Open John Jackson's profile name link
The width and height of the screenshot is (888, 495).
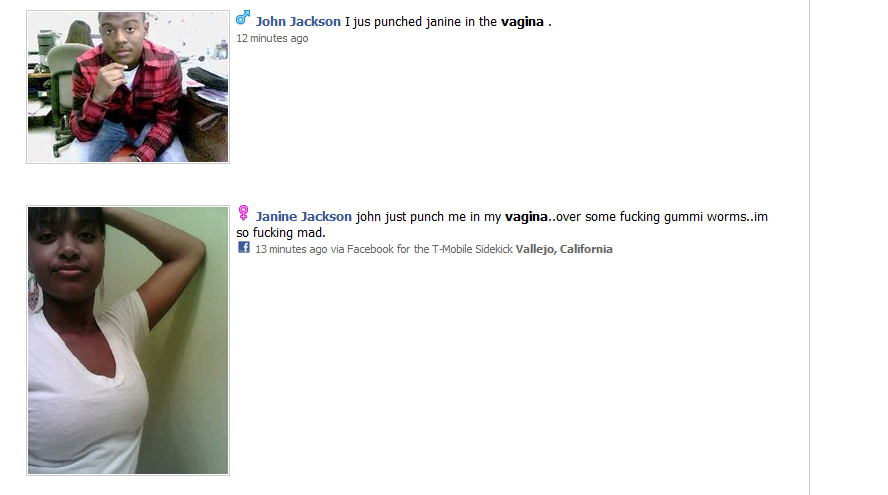point(298,22)
